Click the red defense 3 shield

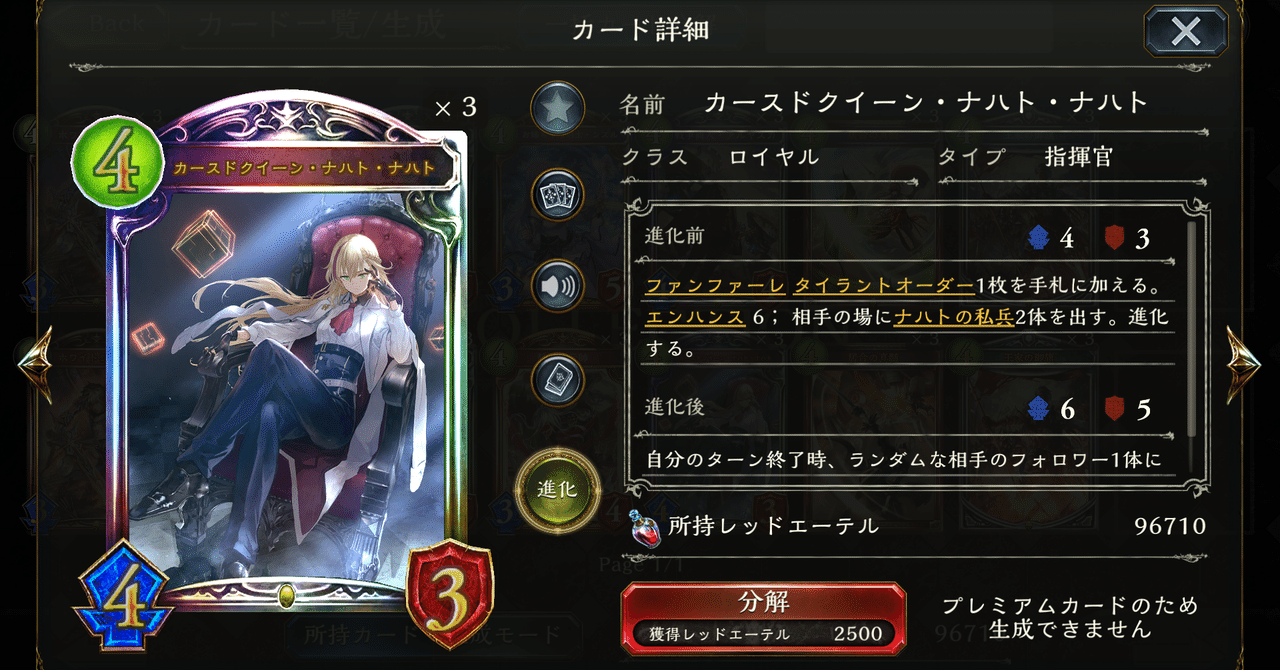click(449, 593)
